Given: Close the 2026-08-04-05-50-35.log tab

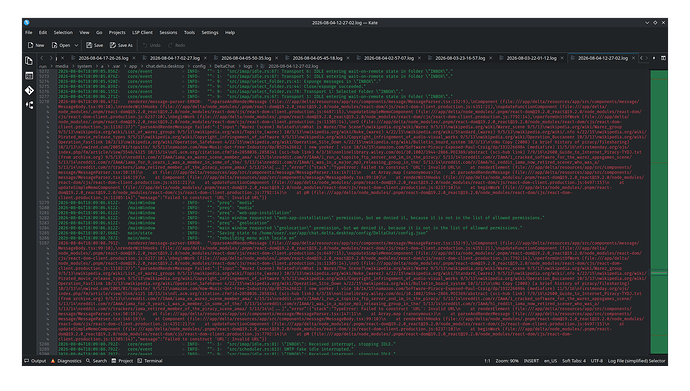Looking at the screenshot, I should [x=277, y=58].
